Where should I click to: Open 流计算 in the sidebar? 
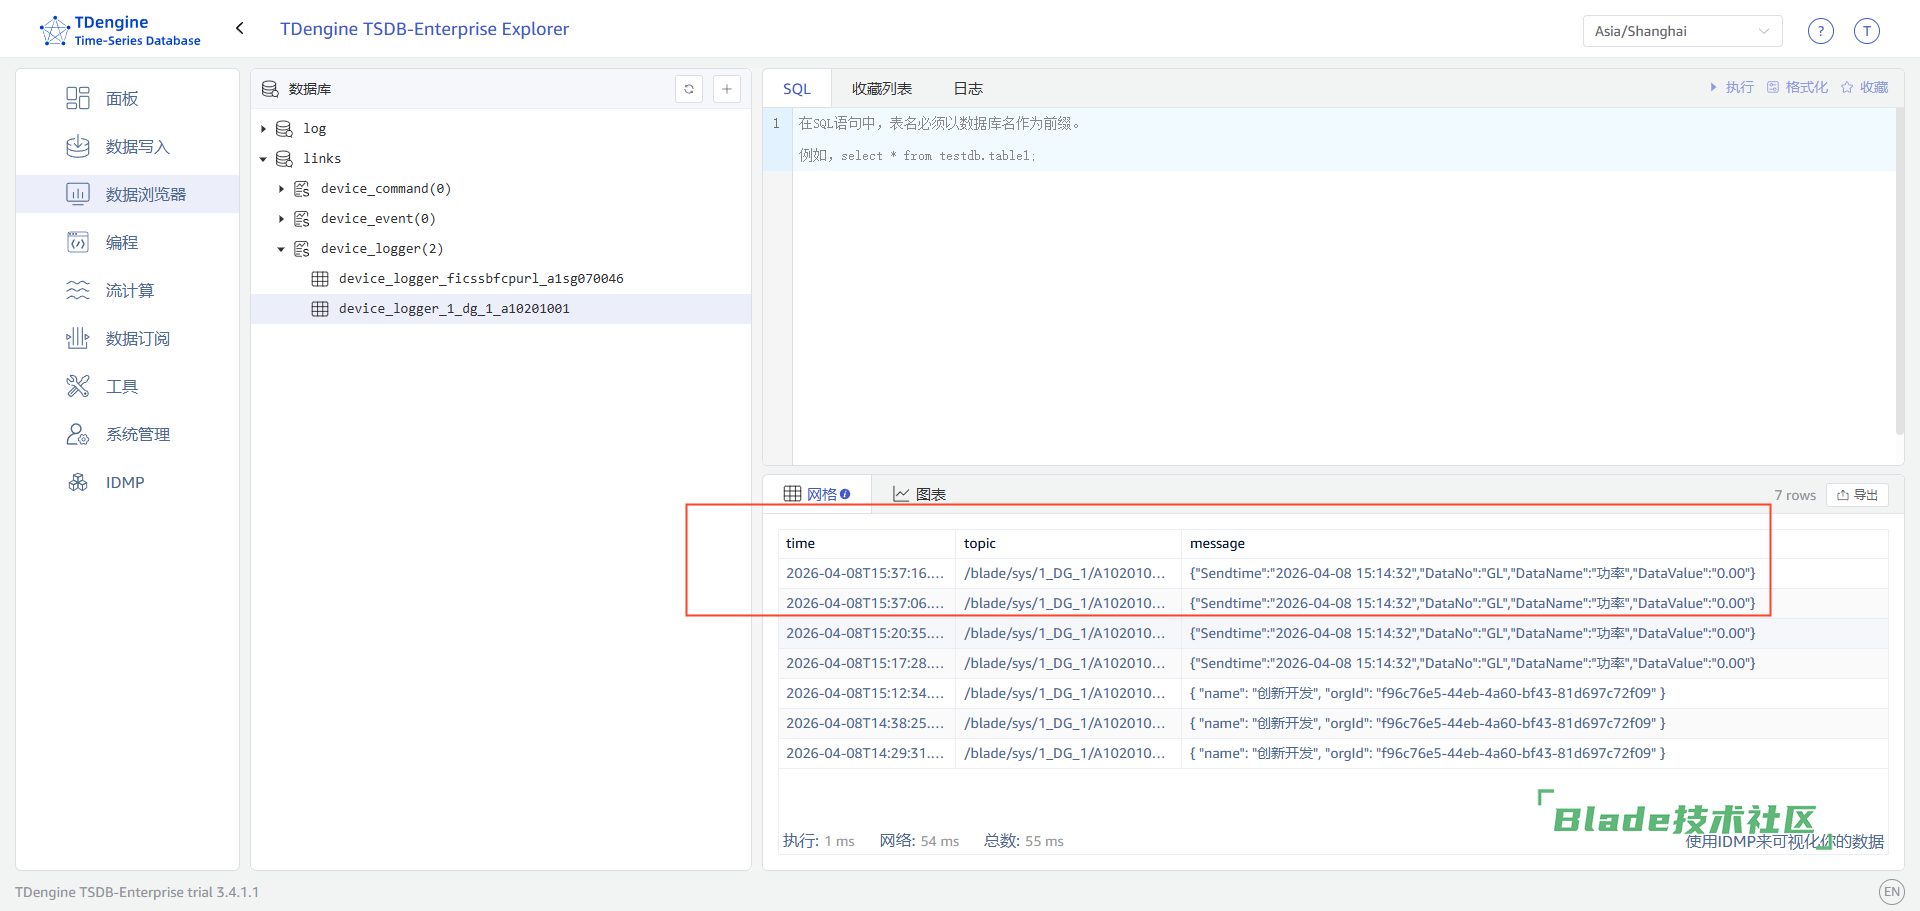(x=129, y=291)
